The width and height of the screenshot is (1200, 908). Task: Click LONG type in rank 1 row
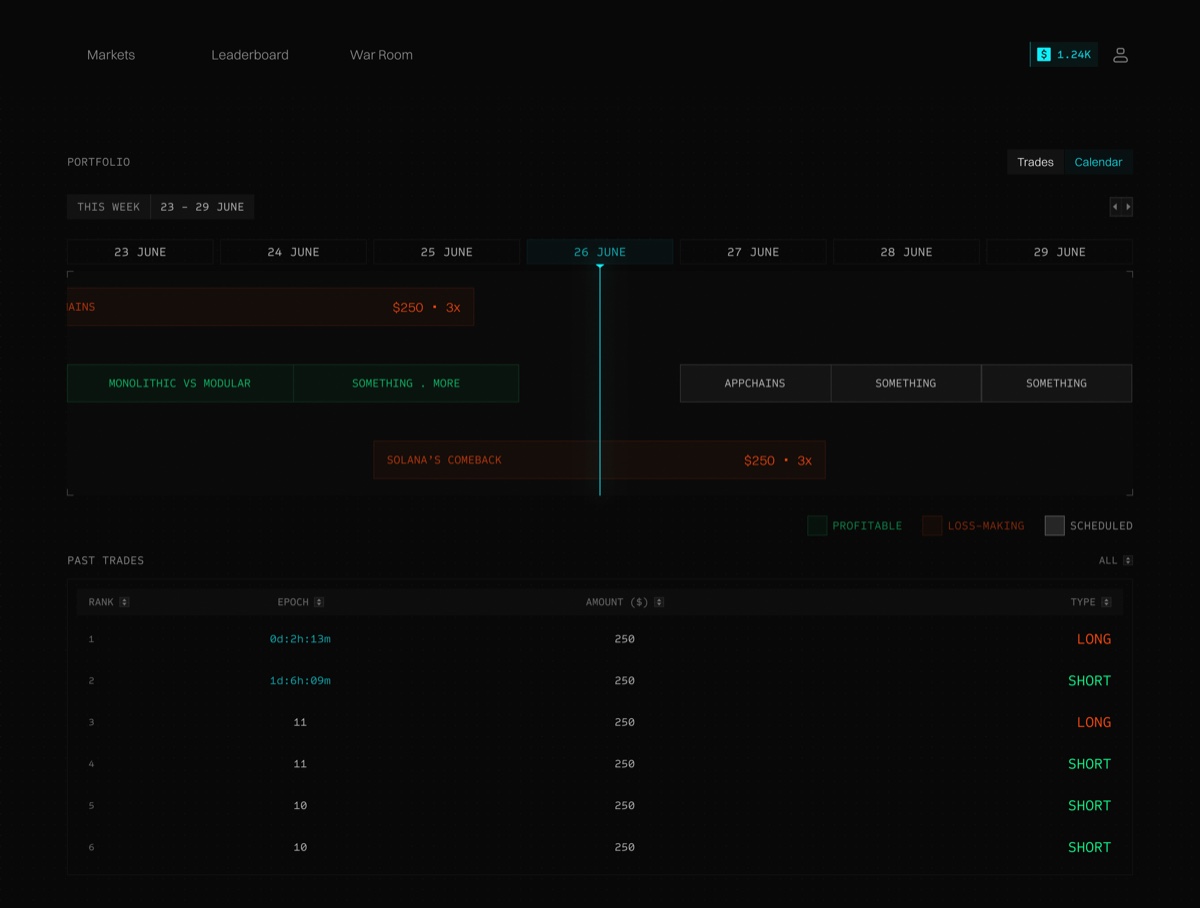[1094, 639]
